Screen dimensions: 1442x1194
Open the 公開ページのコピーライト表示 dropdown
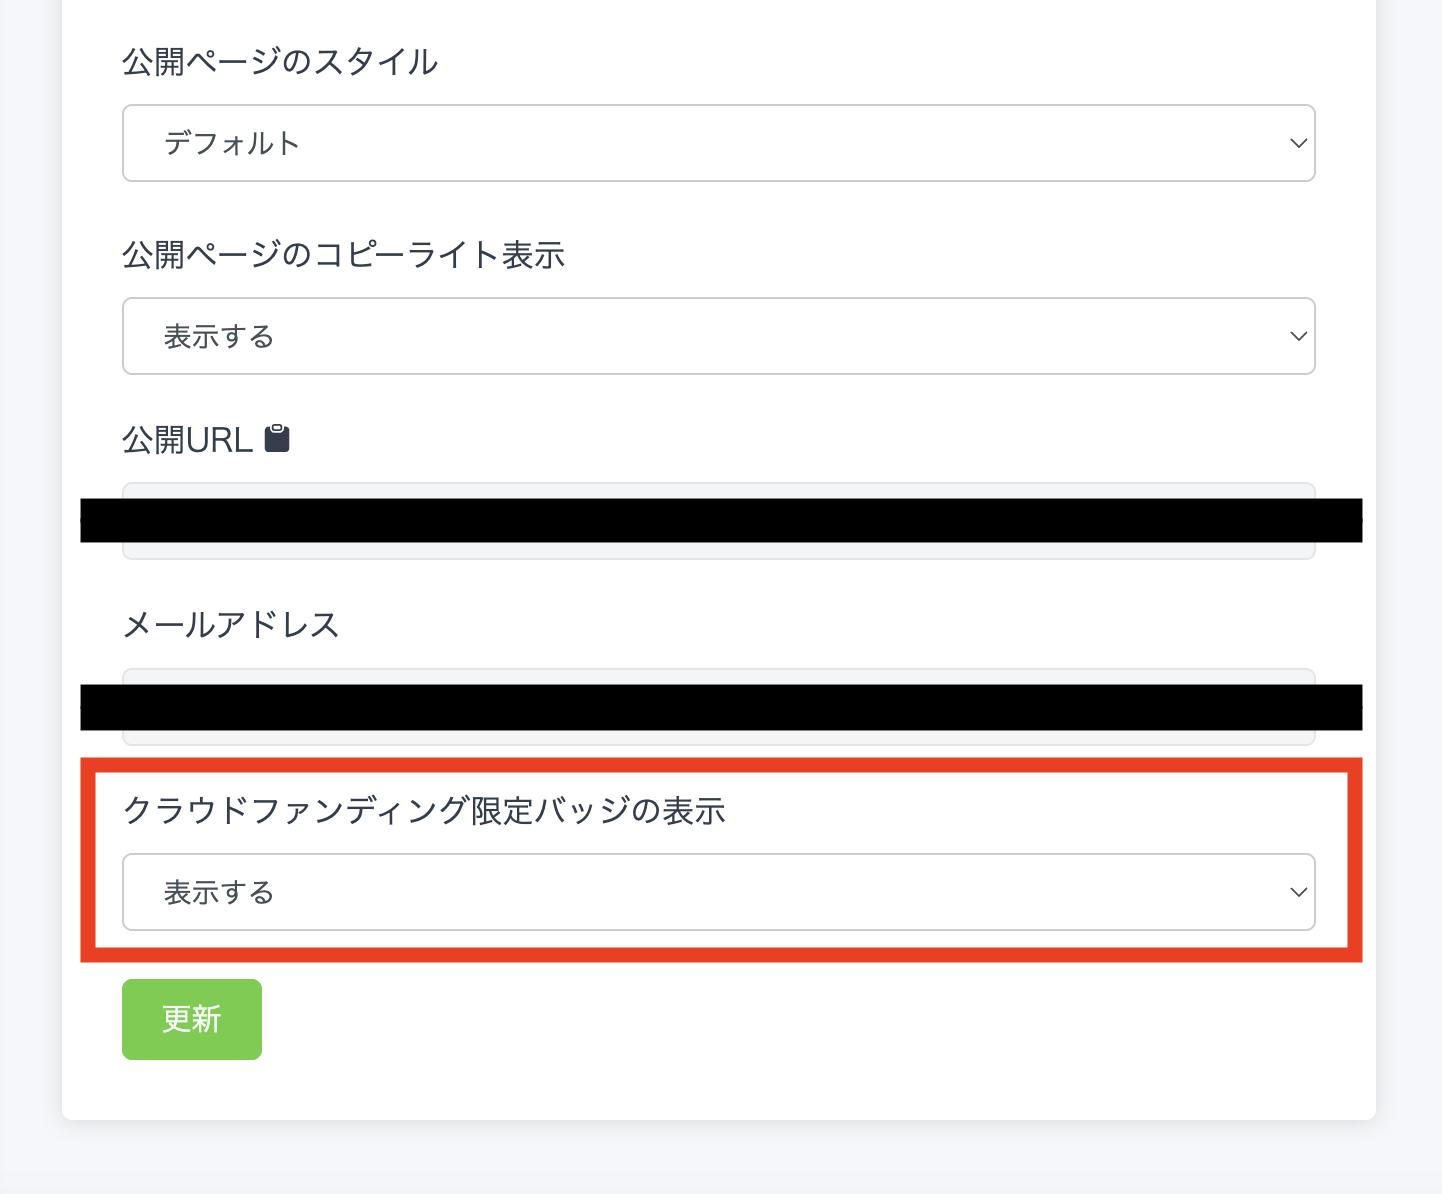pyautogui.click(x=718, y=336)
